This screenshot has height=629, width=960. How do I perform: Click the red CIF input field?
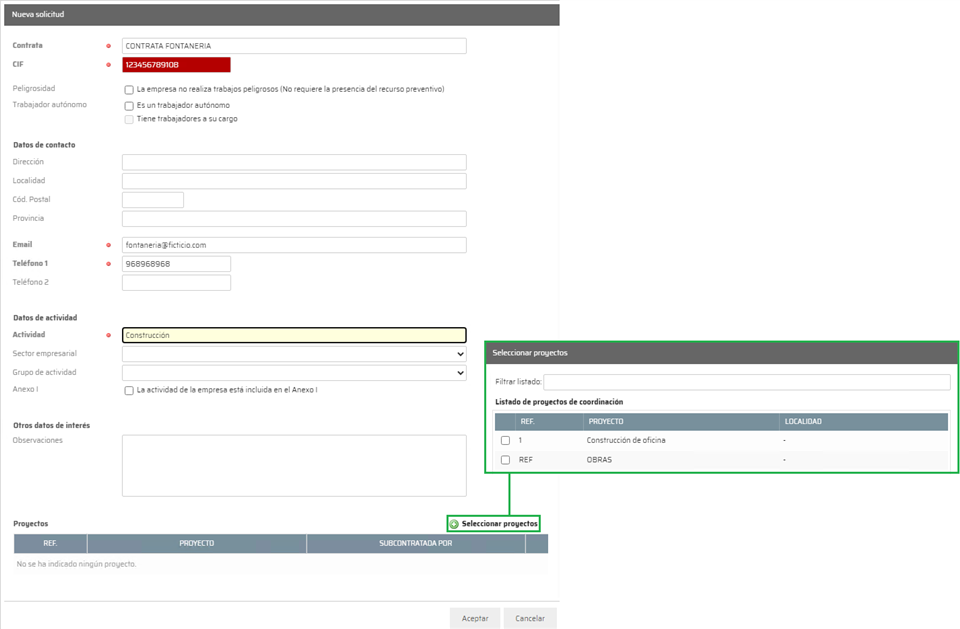click(176, 65)
